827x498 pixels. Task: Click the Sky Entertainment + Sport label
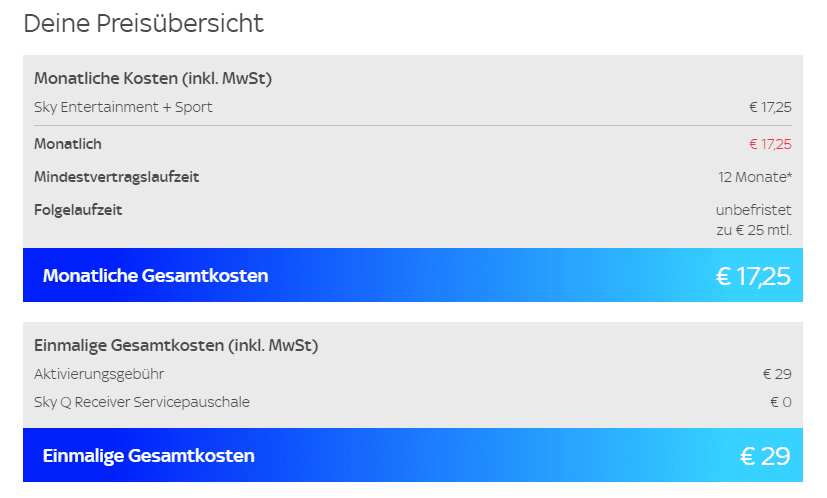click(123, 107)
